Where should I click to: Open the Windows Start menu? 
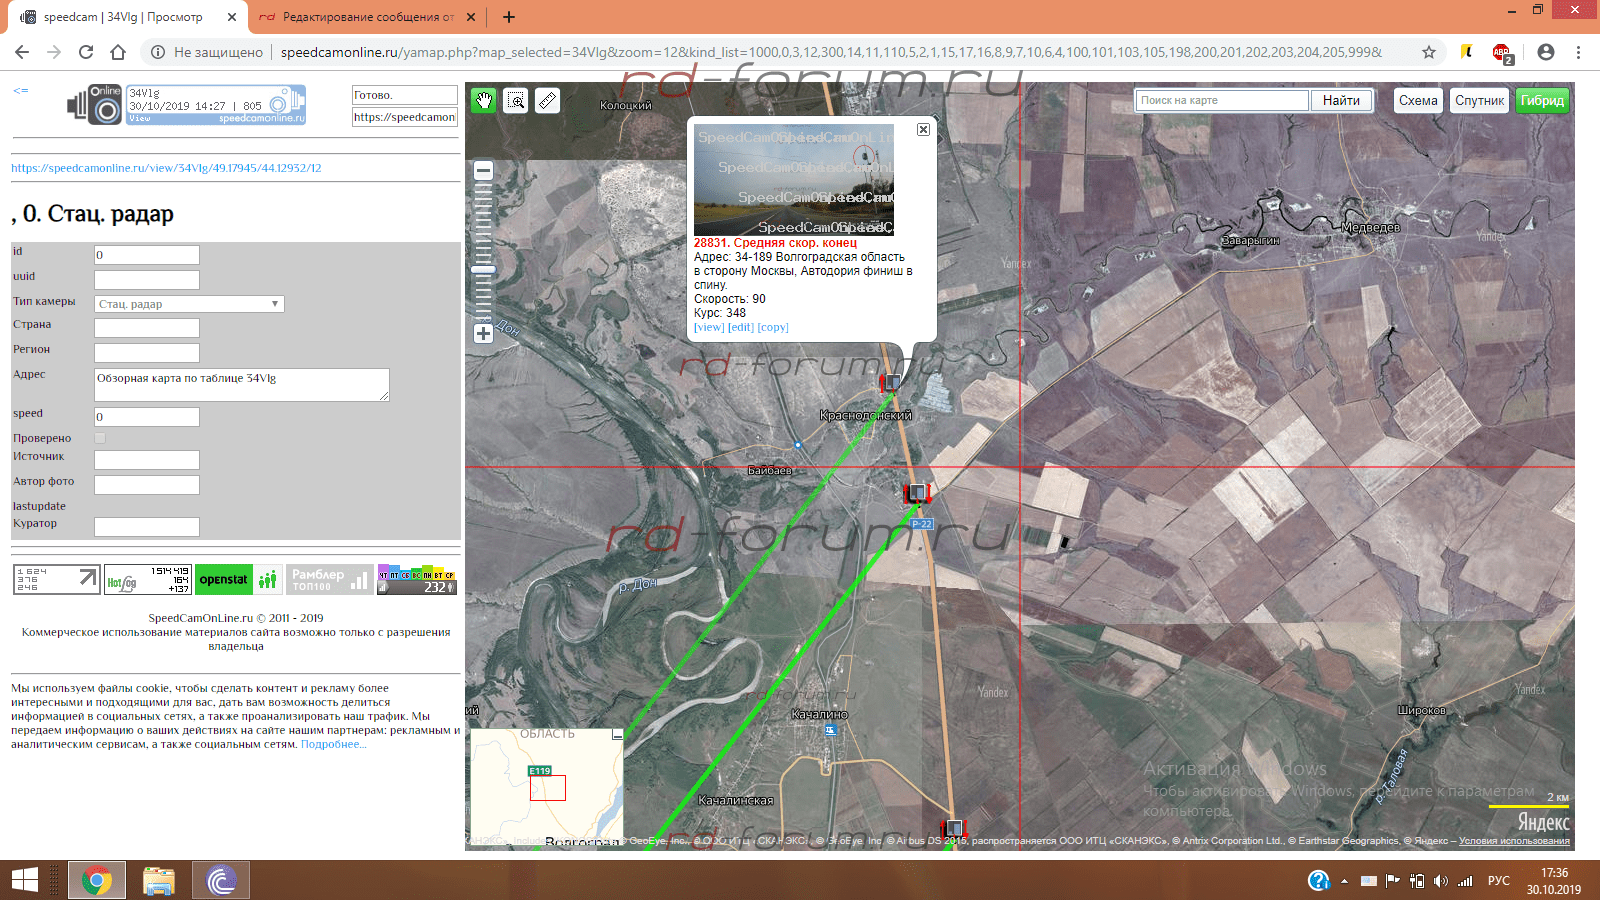pos(24,880)
